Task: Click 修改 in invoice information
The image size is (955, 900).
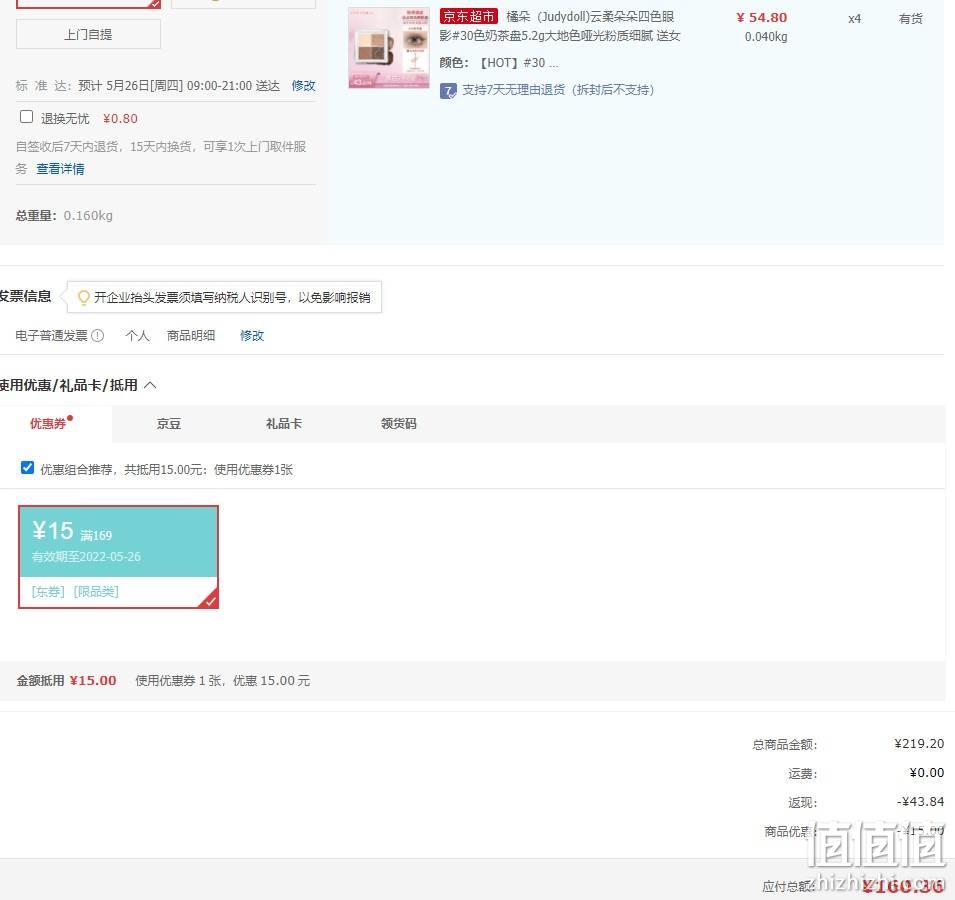Action: [252, 336]
